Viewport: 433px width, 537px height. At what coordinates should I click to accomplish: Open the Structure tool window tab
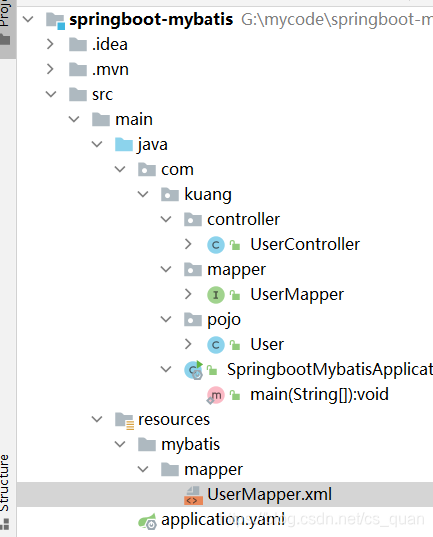(6, 493)
